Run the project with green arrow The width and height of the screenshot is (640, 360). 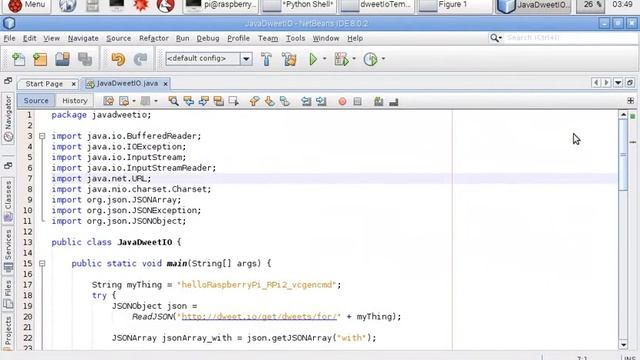pyautogui.click(x=313, y=59)
